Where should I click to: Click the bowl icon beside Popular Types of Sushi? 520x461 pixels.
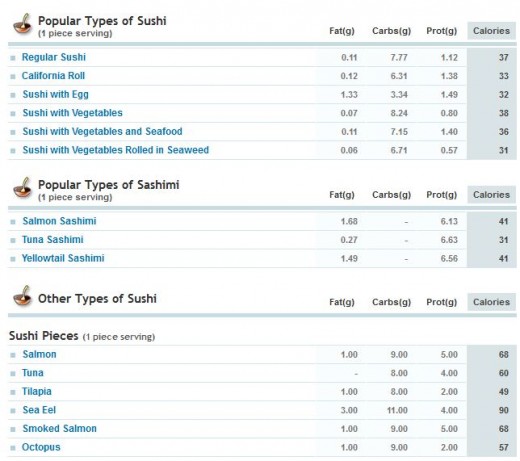(22, 24)
